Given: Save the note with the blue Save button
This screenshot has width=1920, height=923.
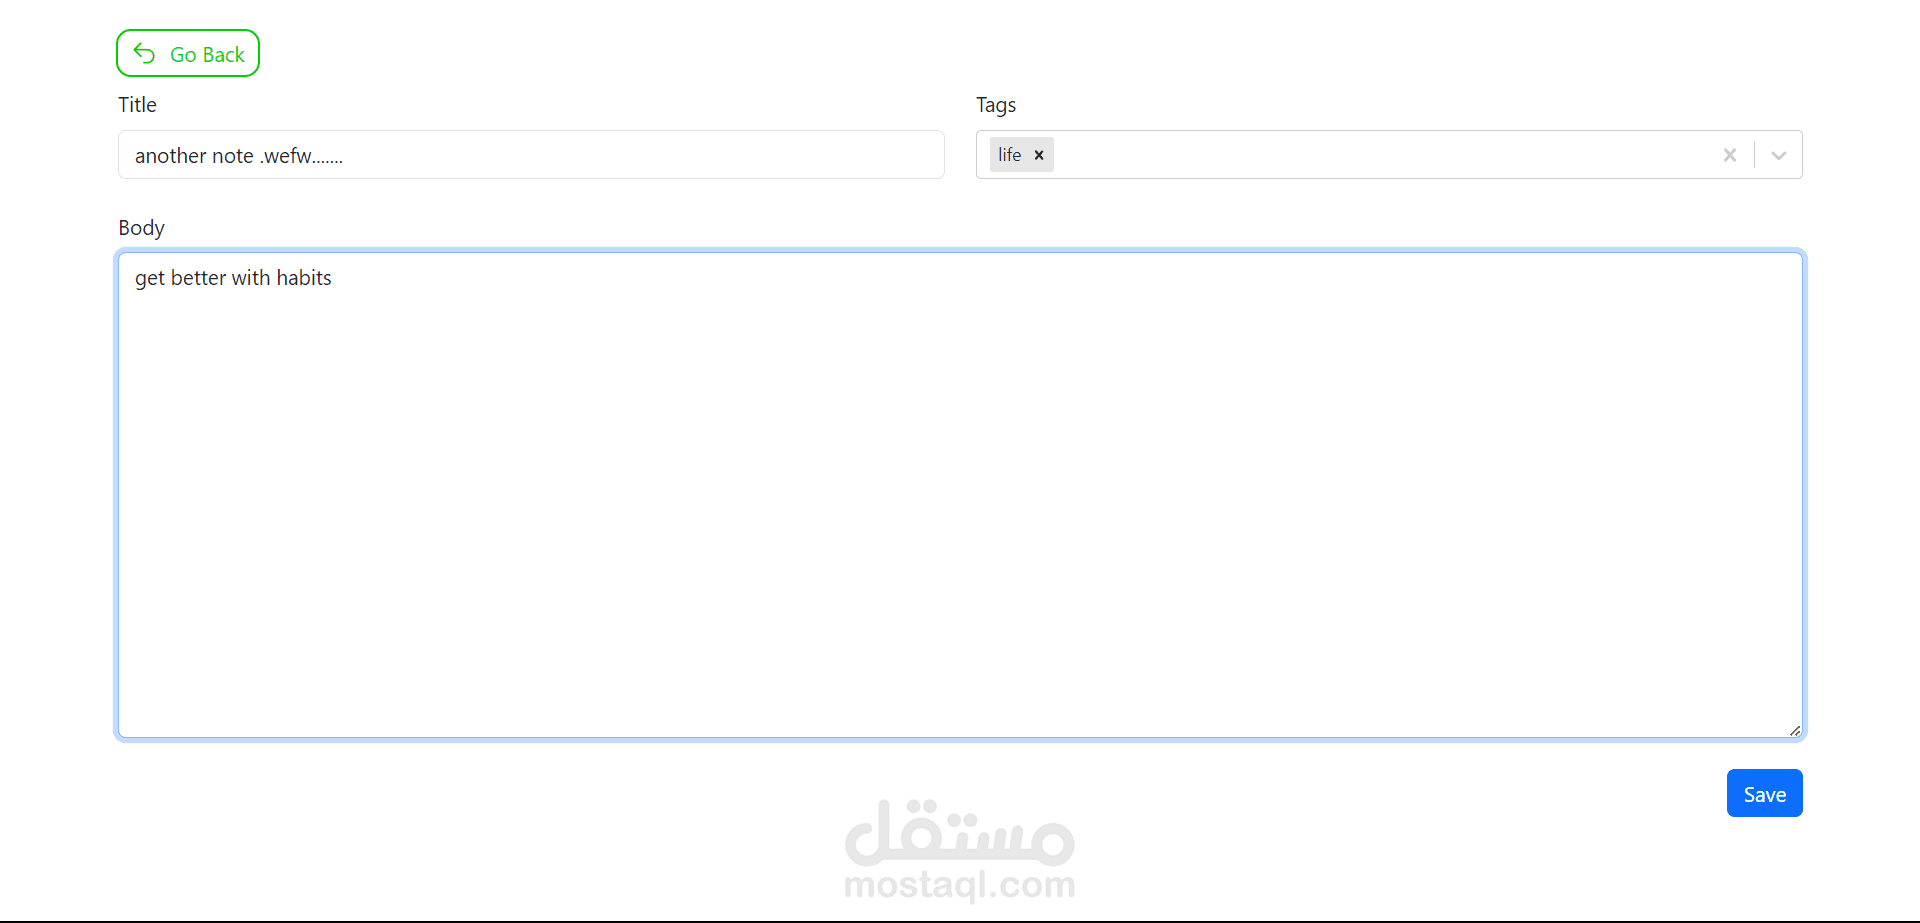Looking at the screenshot, I should click(x=1764, y=793).
